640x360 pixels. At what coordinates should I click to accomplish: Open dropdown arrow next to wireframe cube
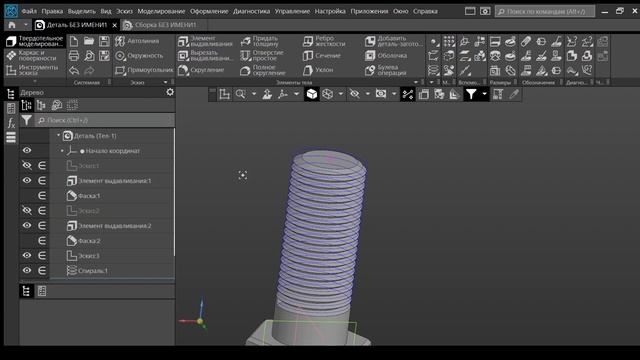341,95
